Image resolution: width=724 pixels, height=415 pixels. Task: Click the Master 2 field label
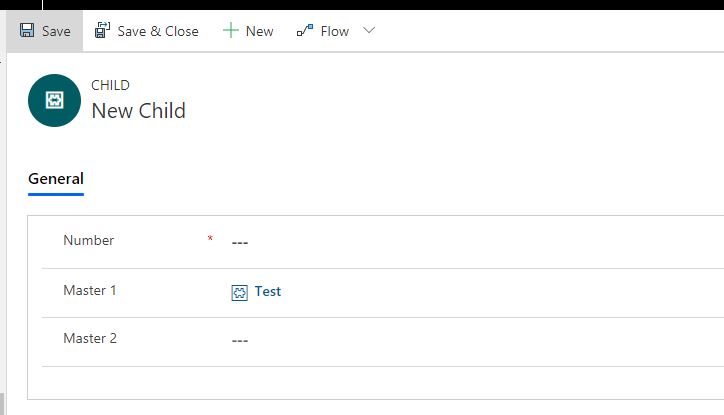click(90, 338)
